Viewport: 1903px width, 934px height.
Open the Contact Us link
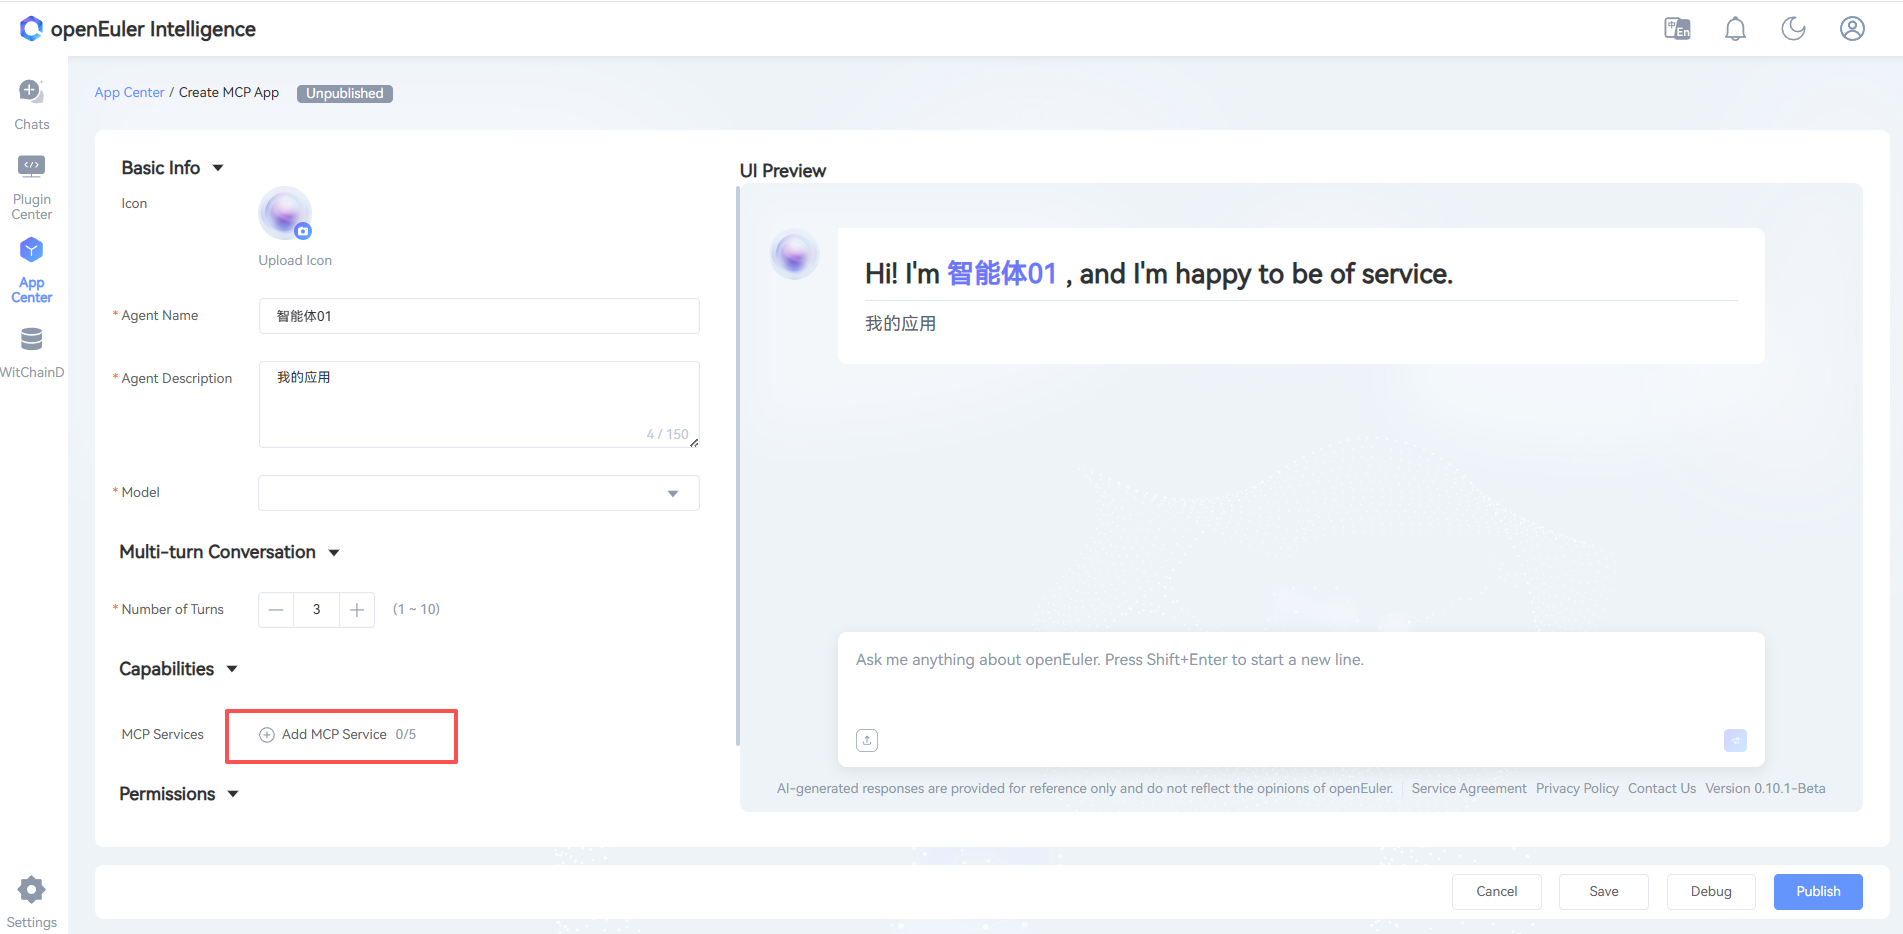1662,789
